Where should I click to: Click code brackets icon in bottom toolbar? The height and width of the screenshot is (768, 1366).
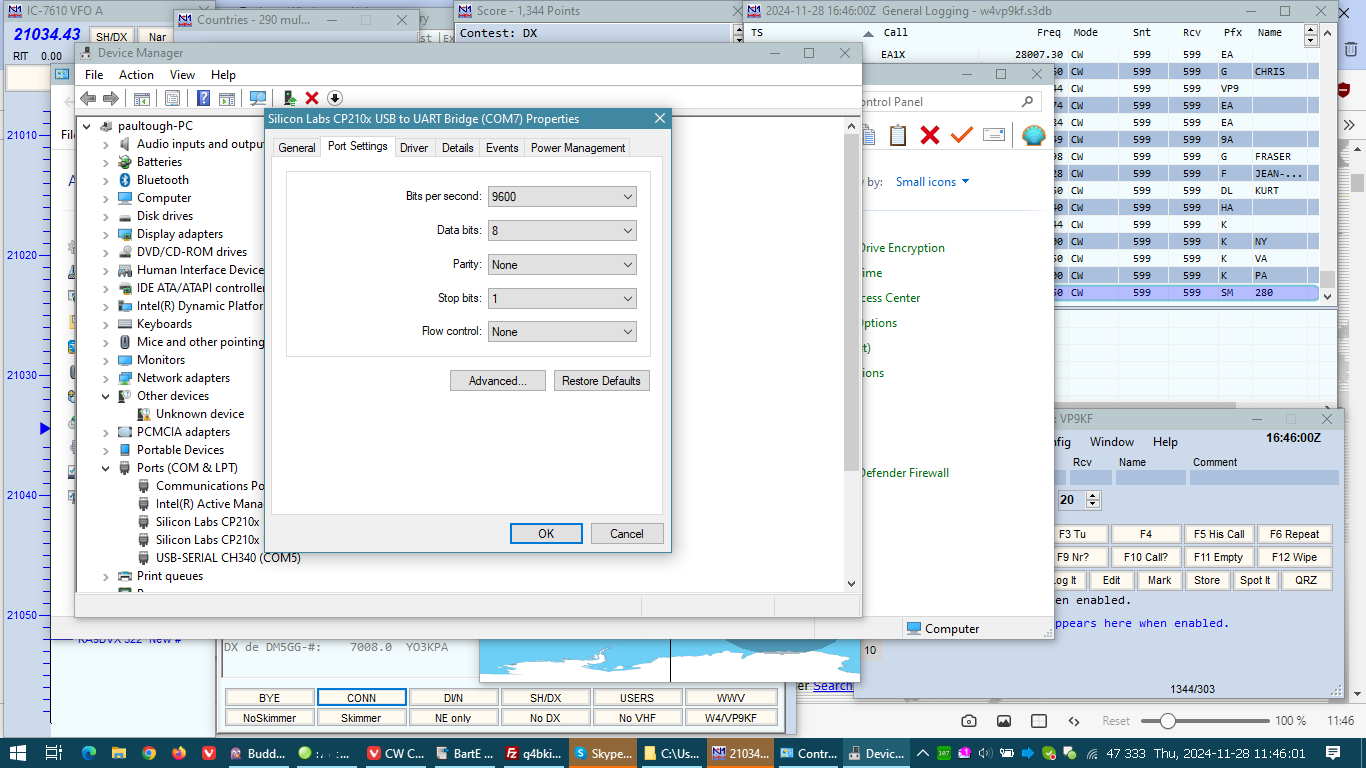(x=1074, y=721)
